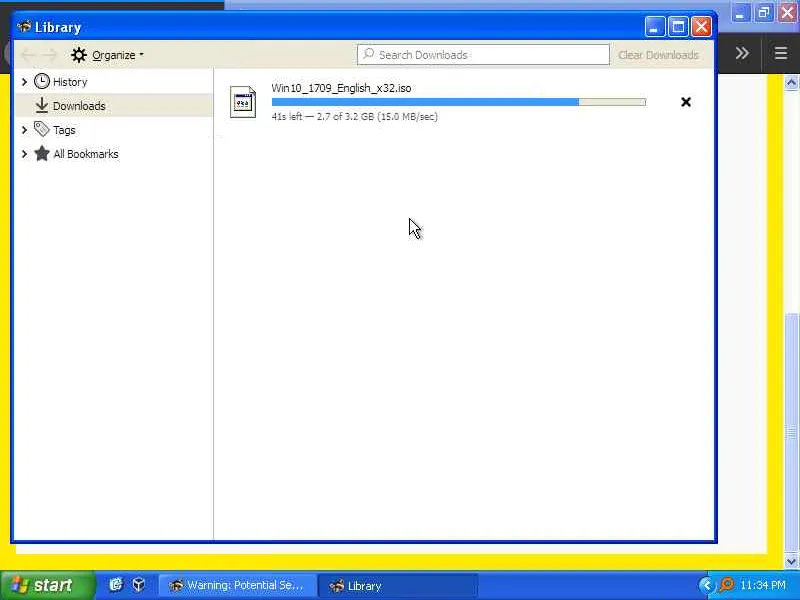Select Win10_1709_English_x32.iso file name
The width and height of the screenshot is (800, 600).
341,88
